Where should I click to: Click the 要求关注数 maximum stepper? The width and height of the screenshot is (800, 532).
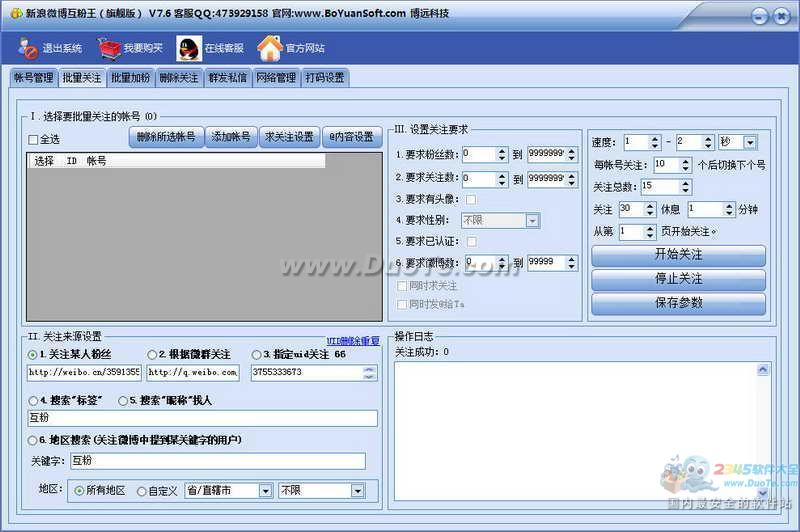tap(571, 179)
